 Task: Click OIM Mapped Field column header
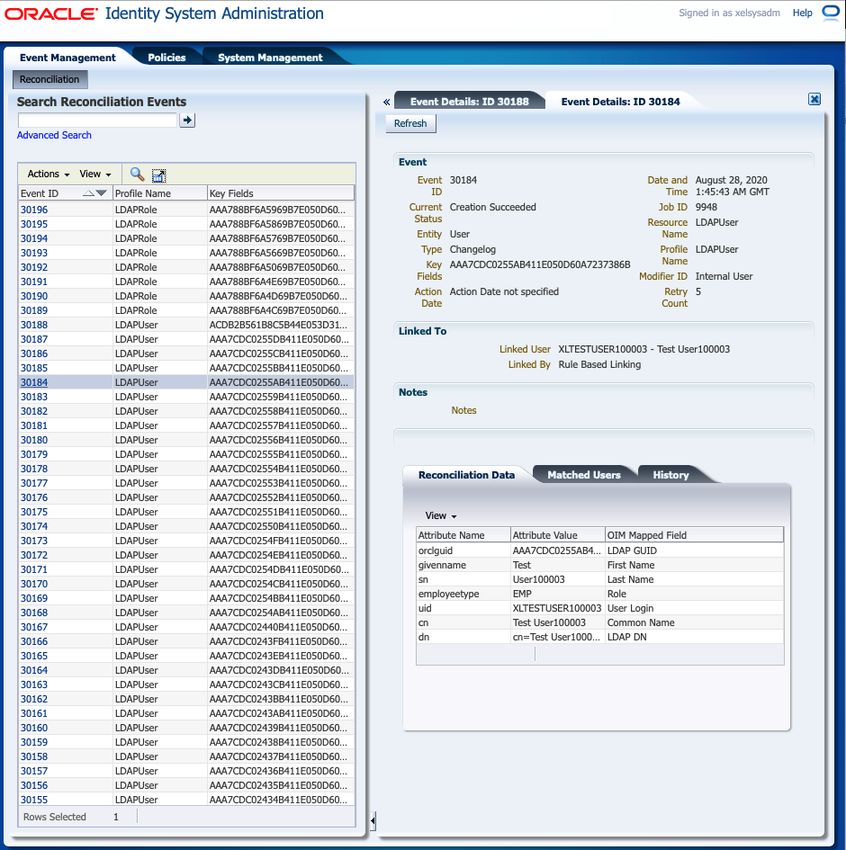(x=694, y=535)
